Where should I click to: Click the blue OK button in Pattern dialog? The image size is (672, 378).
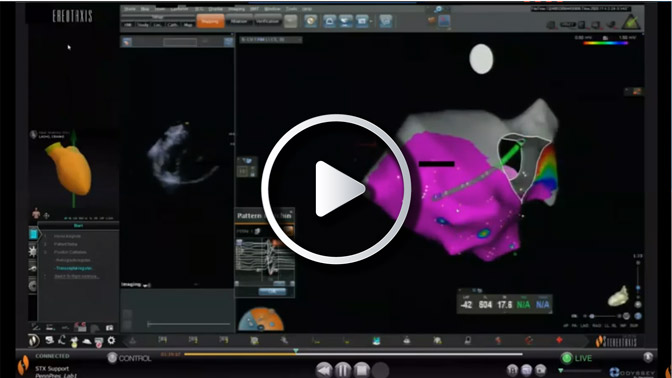coord(272,291)
